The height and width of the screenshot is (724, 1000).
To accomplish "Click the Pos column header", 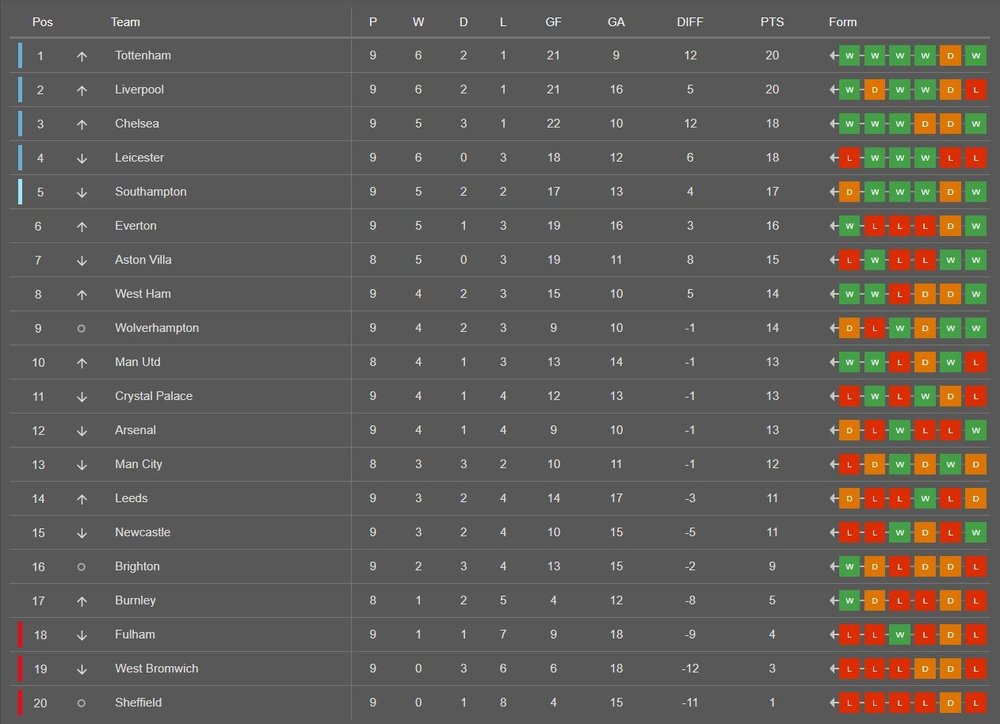I will (x=42, y=22).
